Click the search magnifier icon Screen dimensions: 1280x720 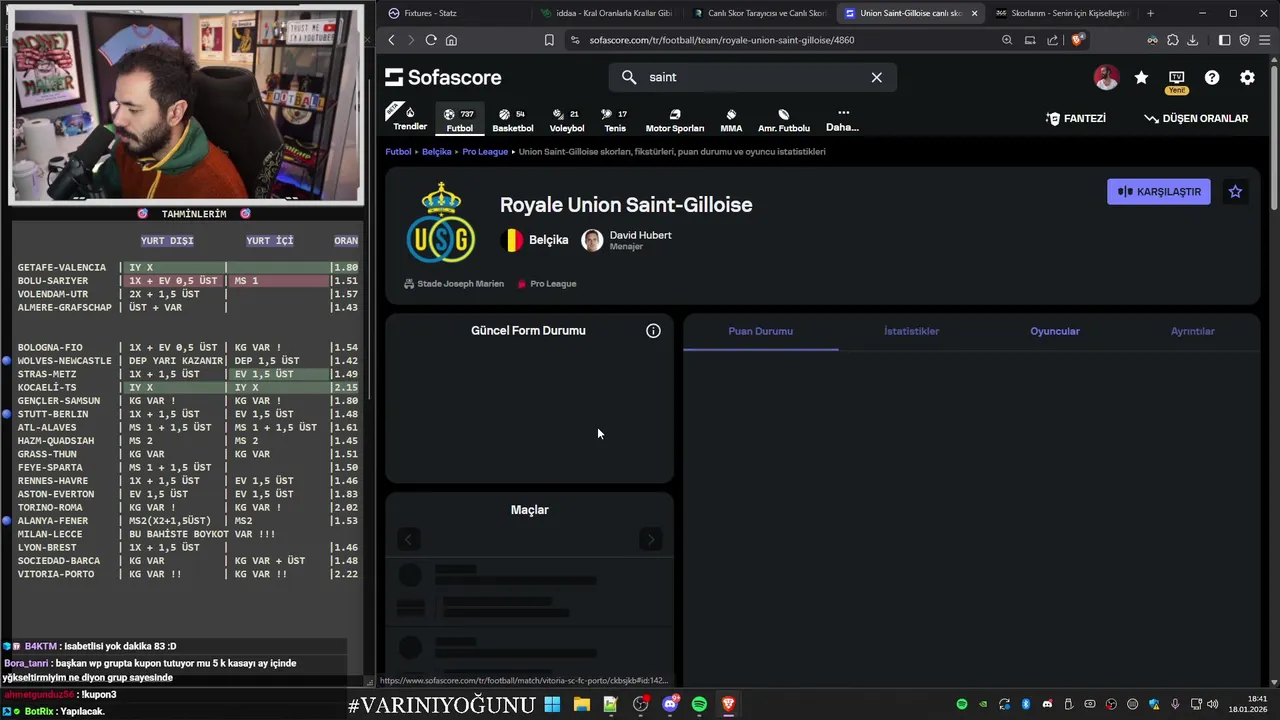click(629, 77)
